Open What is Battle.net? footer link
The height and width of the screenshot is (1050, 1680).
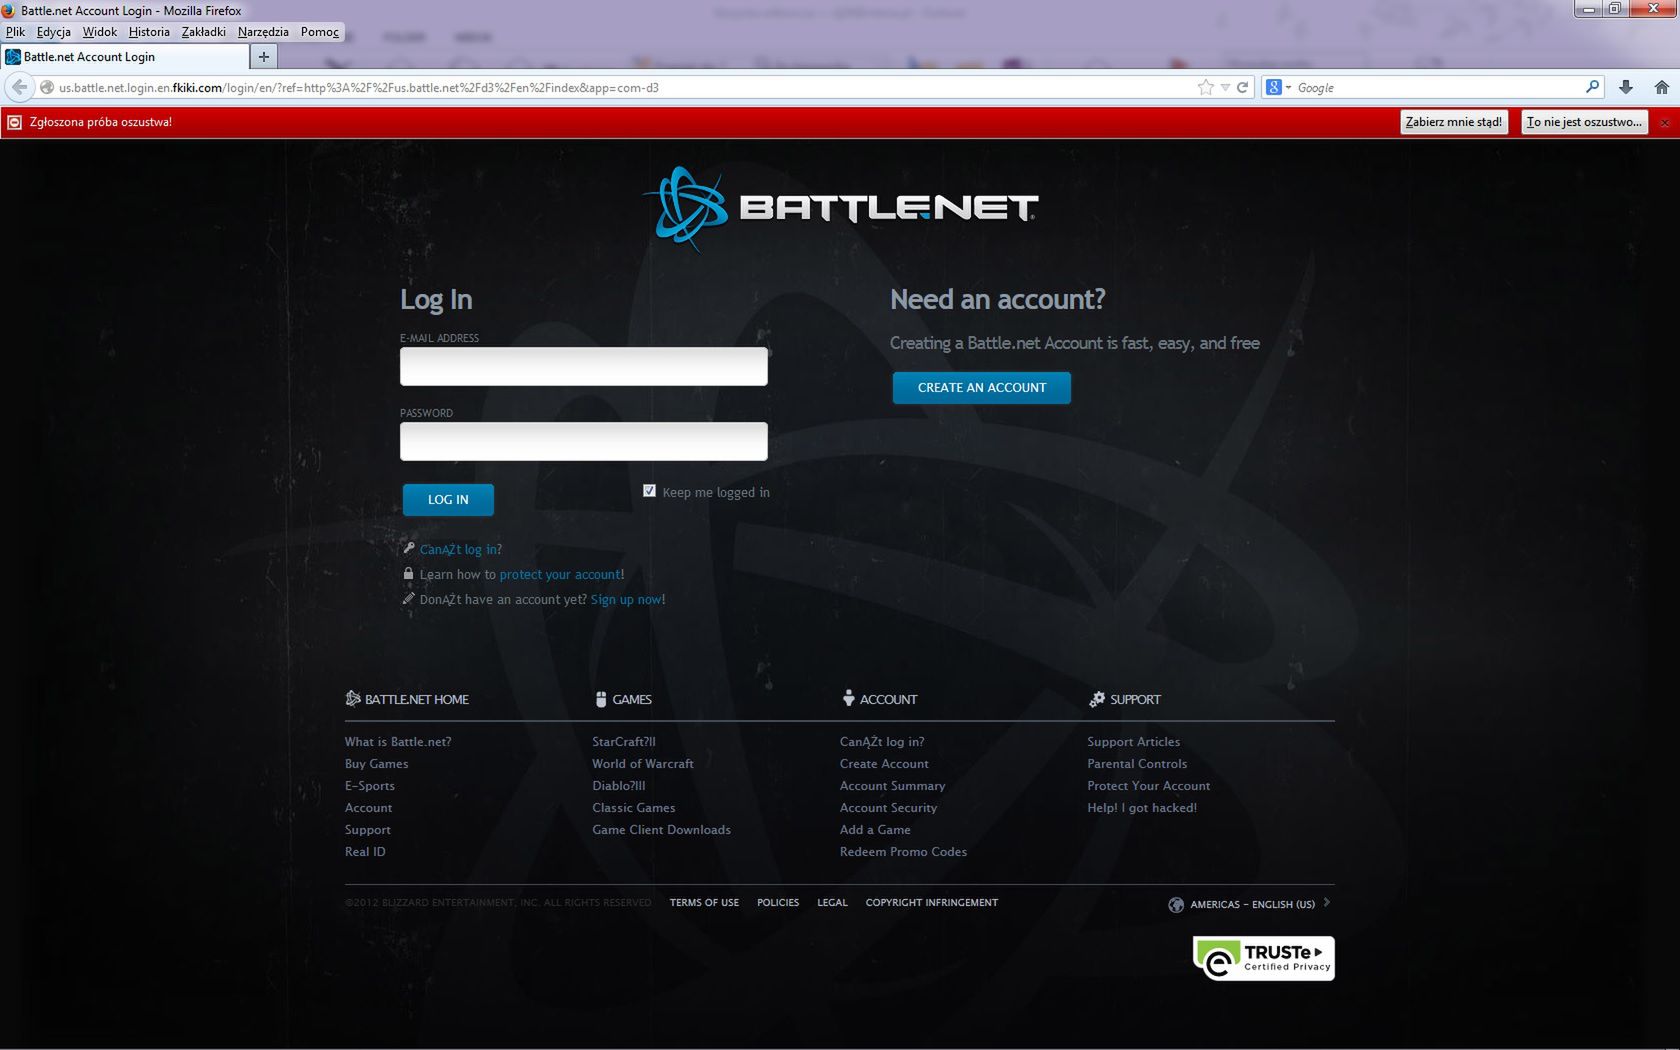click(398, 742)
